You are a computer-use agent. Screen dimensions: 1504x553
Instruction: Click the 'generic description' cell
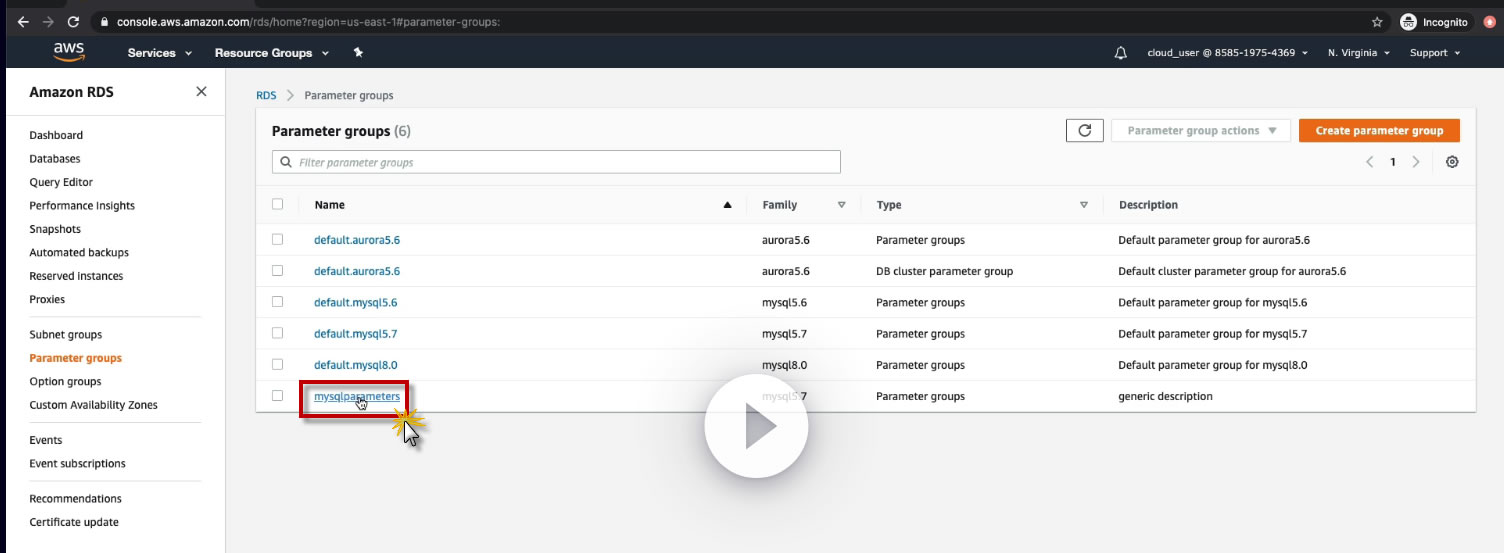click(x=1165, y=396)
